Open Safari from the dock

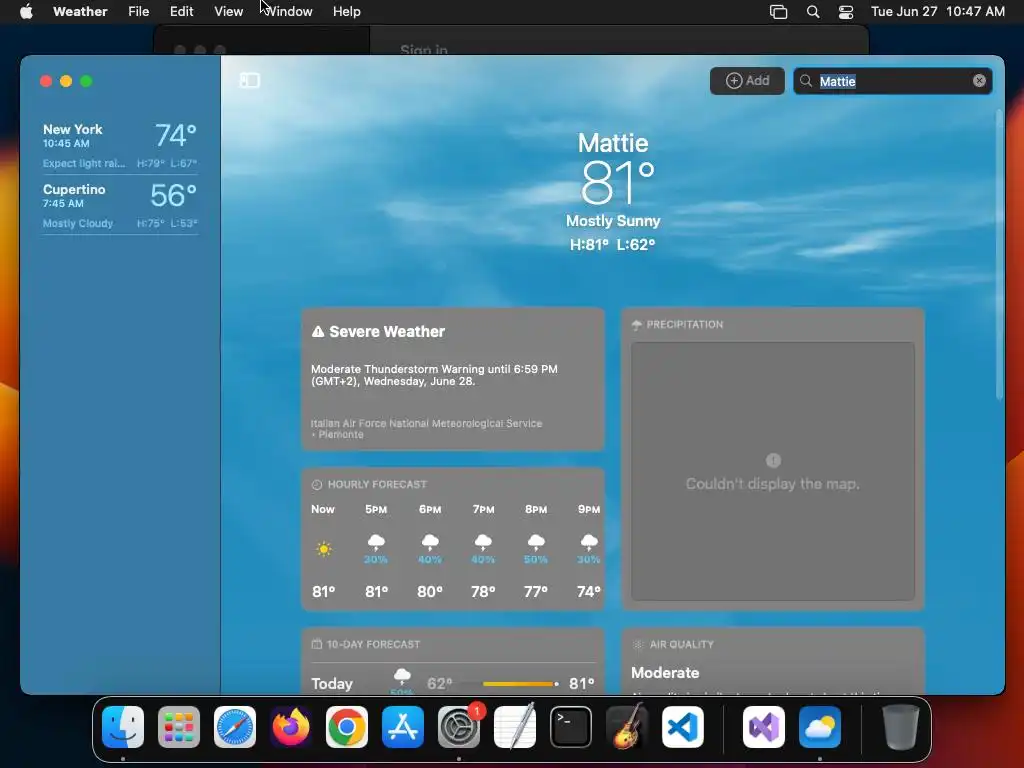235,727
